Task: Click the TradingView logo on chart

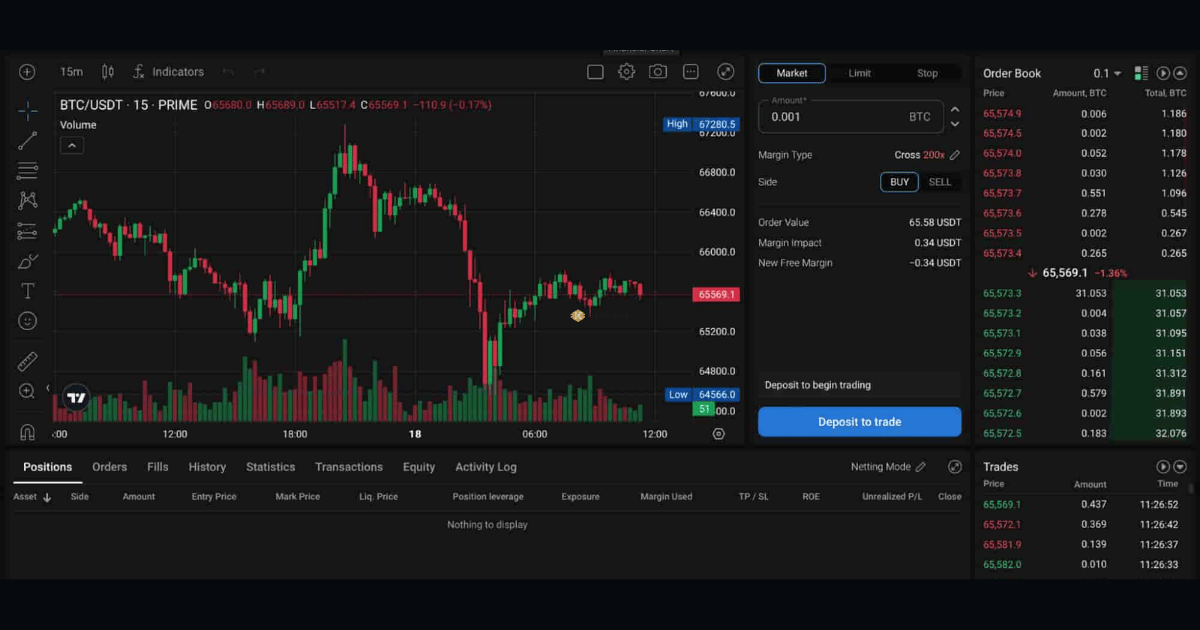Action: tap(76, 397)
